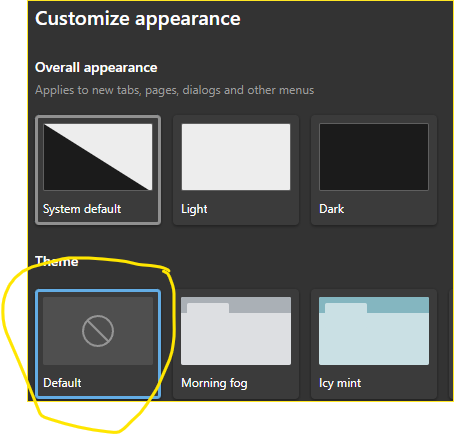
Task: Click the 'Dark' label text
Action: tap(331, 209)
